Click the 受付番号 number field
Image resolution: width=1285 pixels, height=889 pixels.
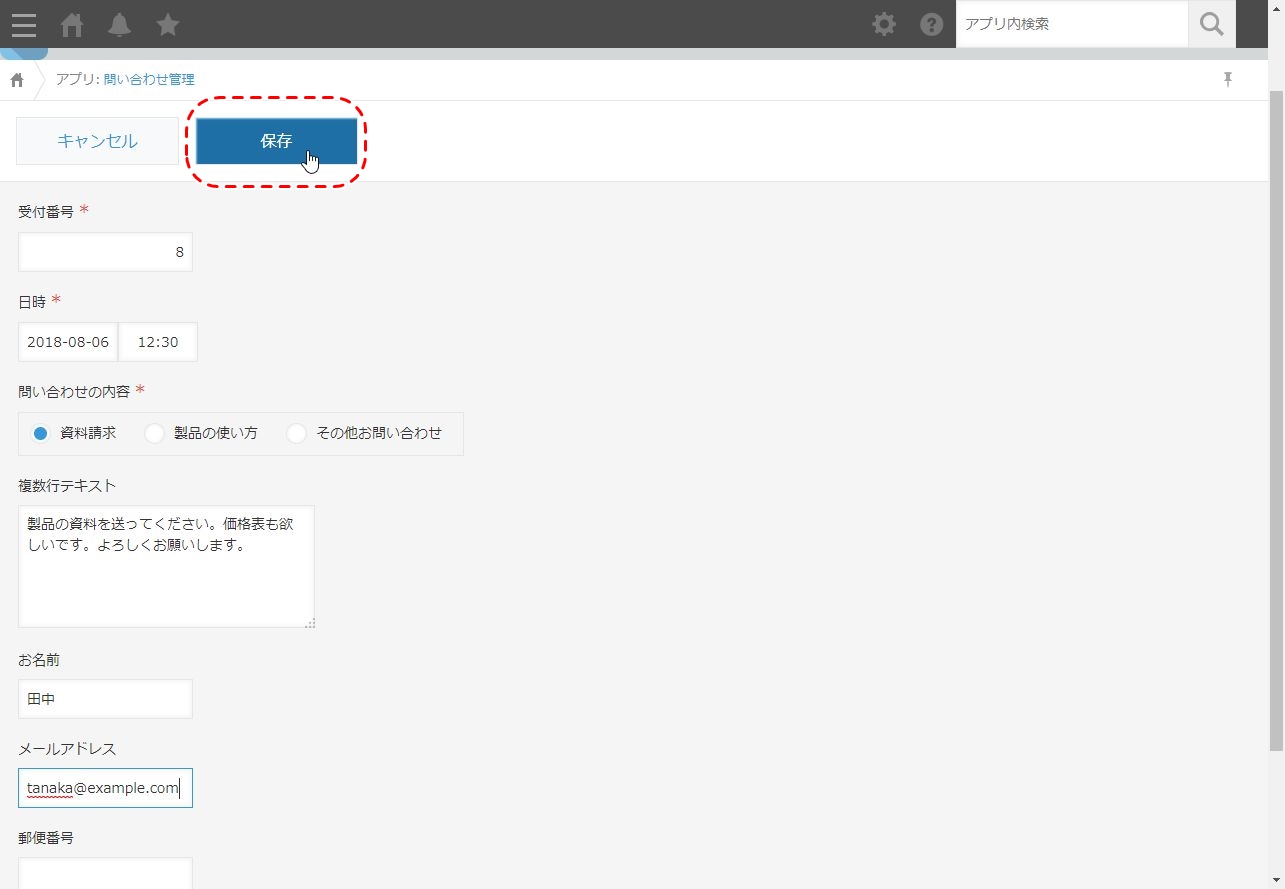tap(105, 252)
